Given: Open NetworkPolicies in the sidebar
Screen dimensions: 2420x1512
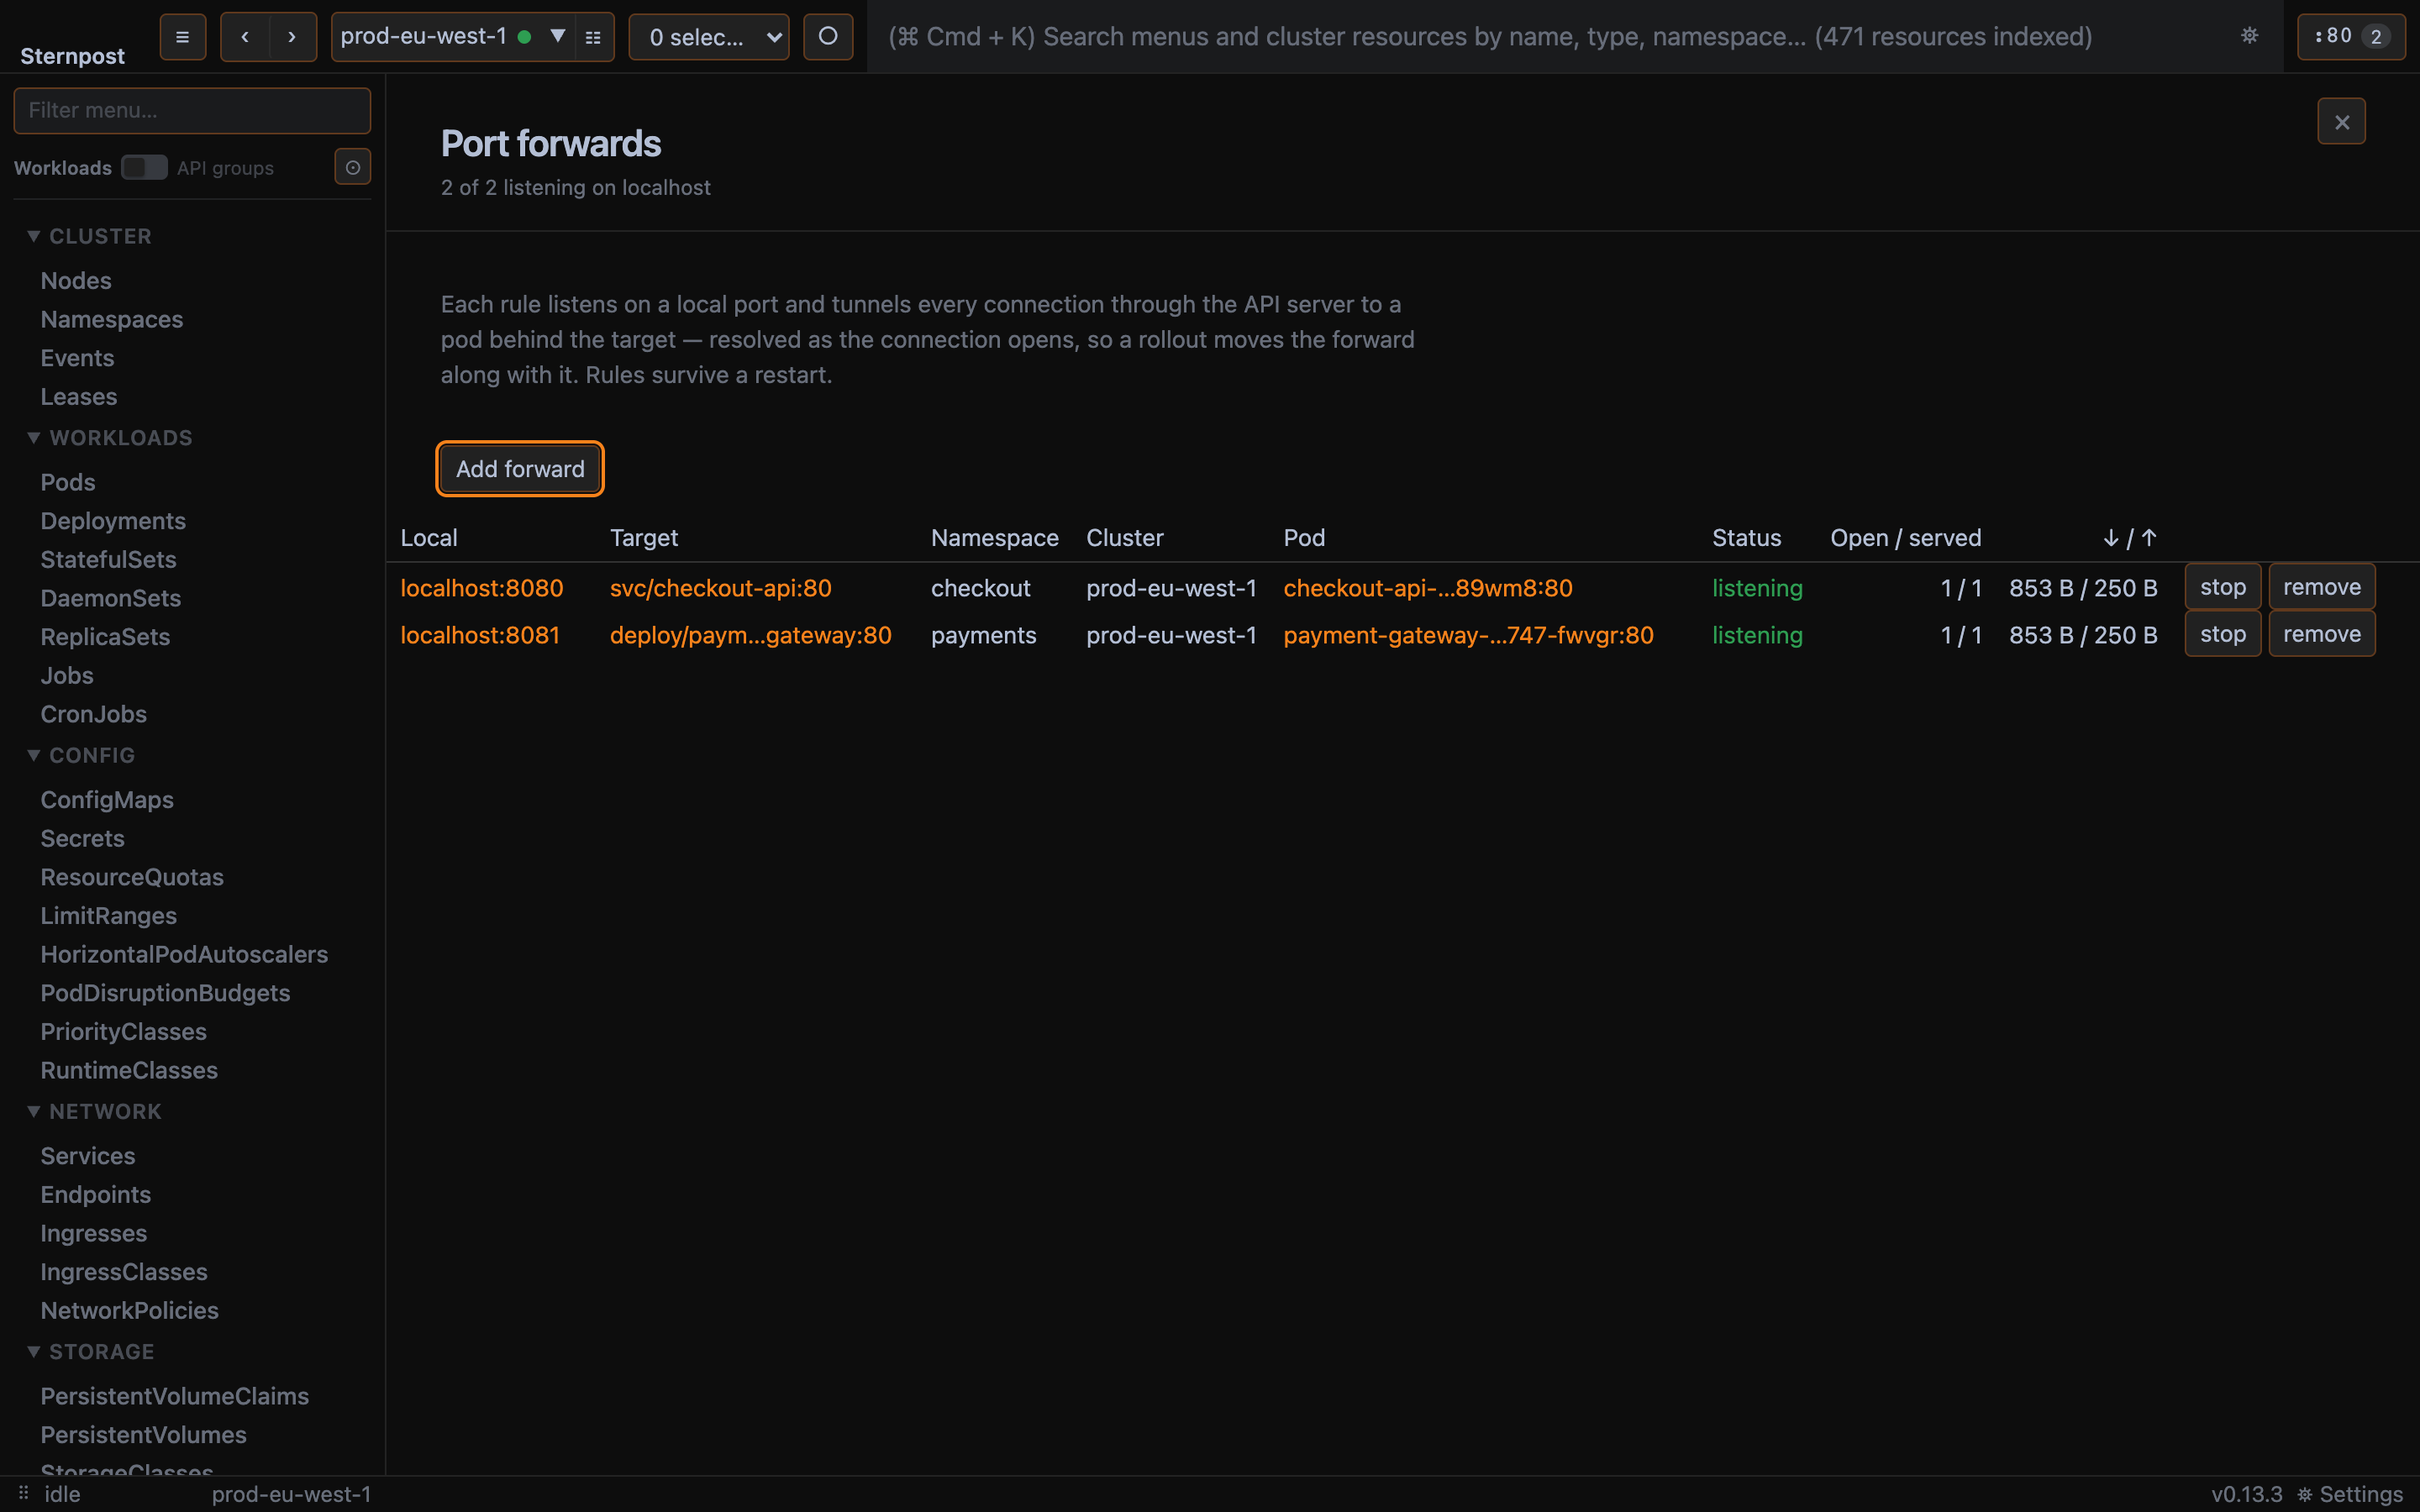Looking at the screenshot, I should point(130,1310).
